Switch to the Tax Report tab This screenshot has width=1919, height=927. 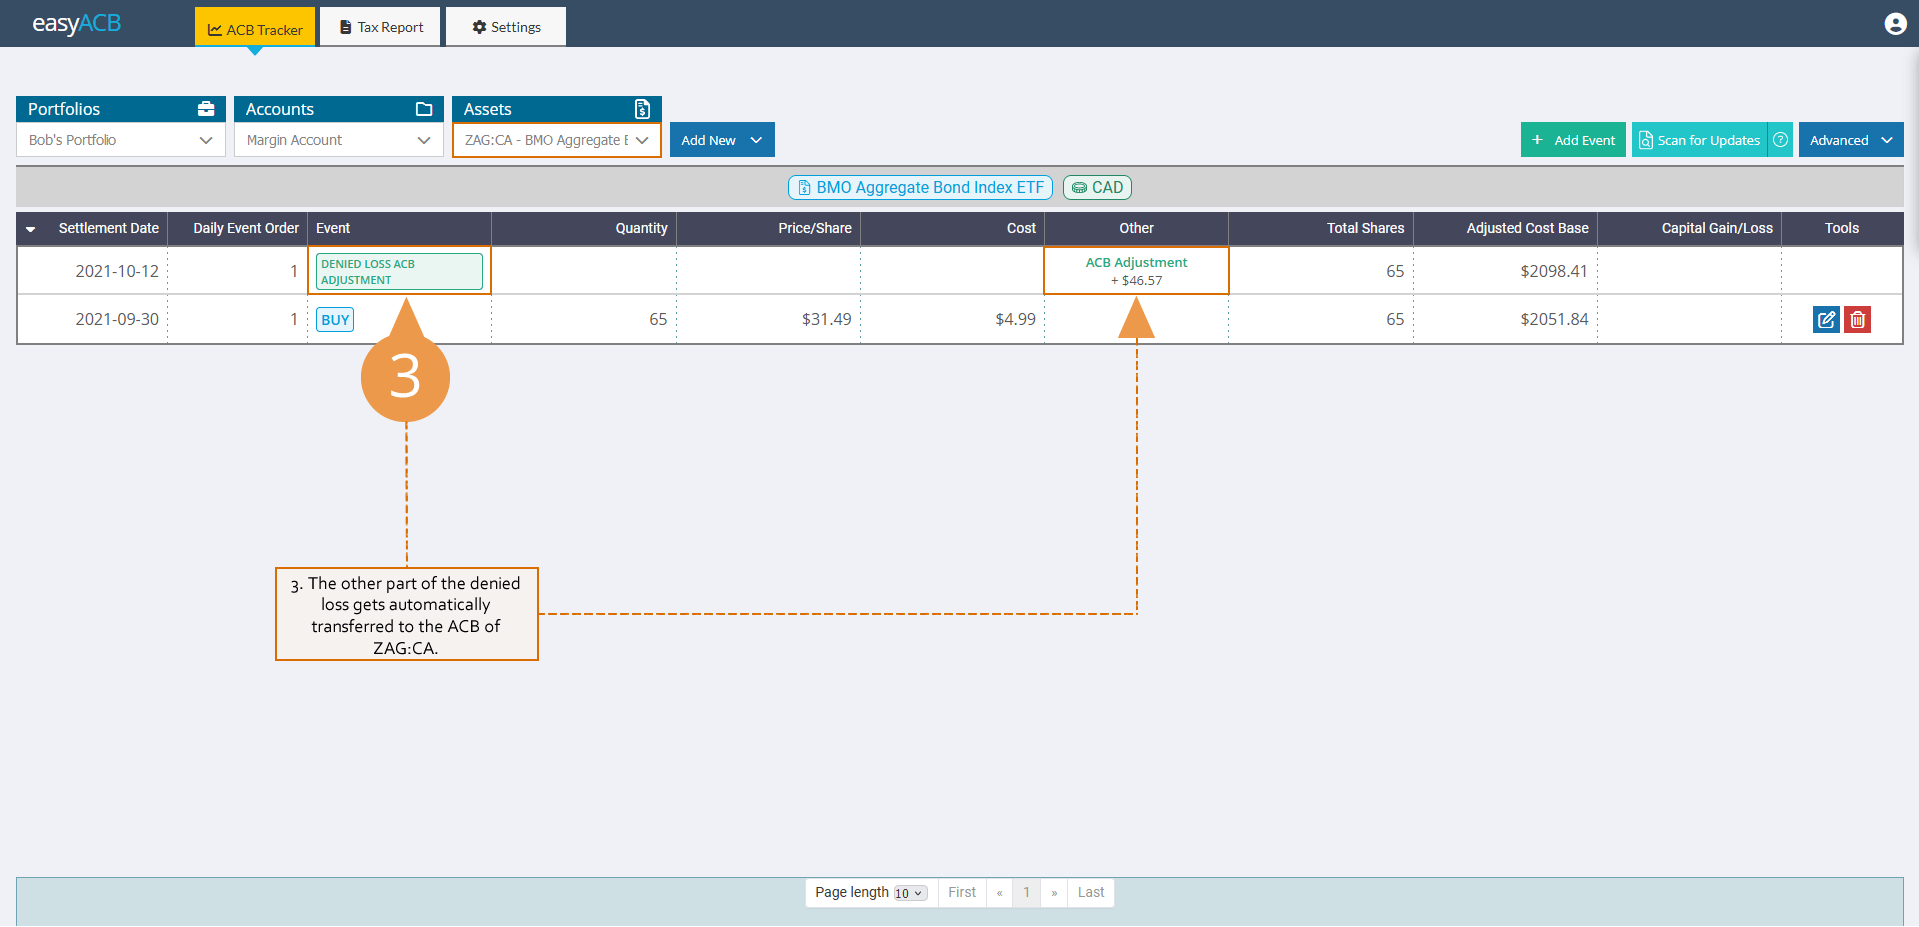[x=381, y=27]
